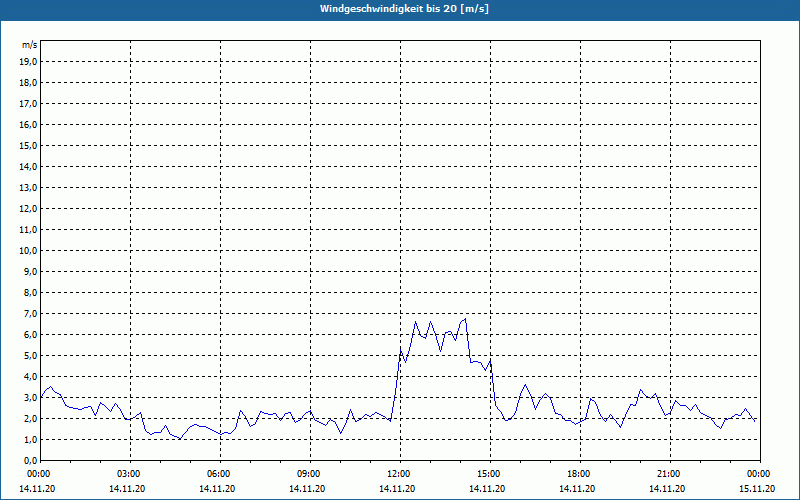800x500 pixels.
Task: Click the 3,0 y-axis label
Action: tap(31, 397)
